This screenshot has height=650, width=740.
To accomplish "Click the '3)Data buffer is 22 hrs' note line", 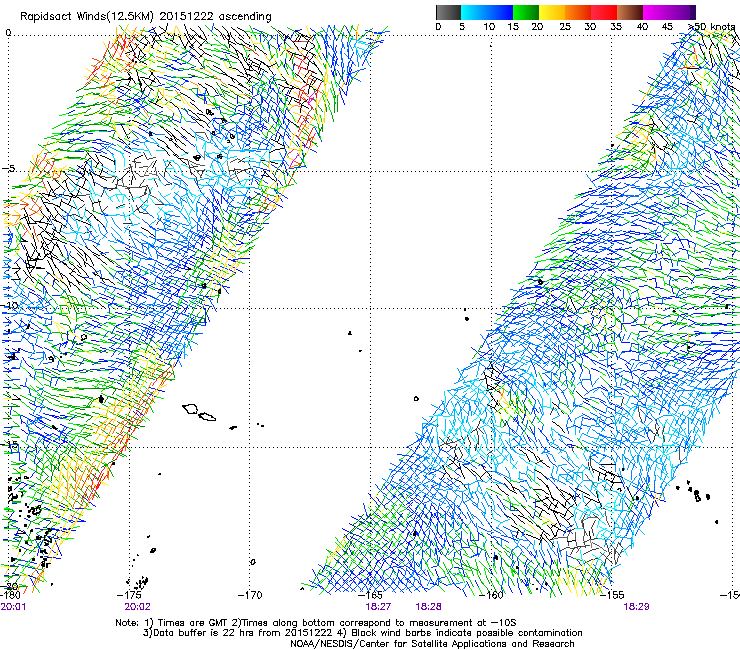I will click(362, 633).
